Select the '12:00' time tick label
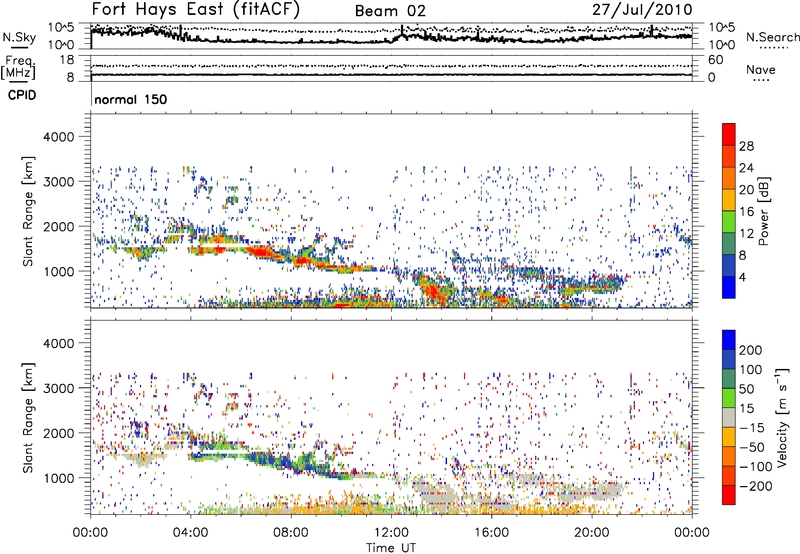 [391, 533]
